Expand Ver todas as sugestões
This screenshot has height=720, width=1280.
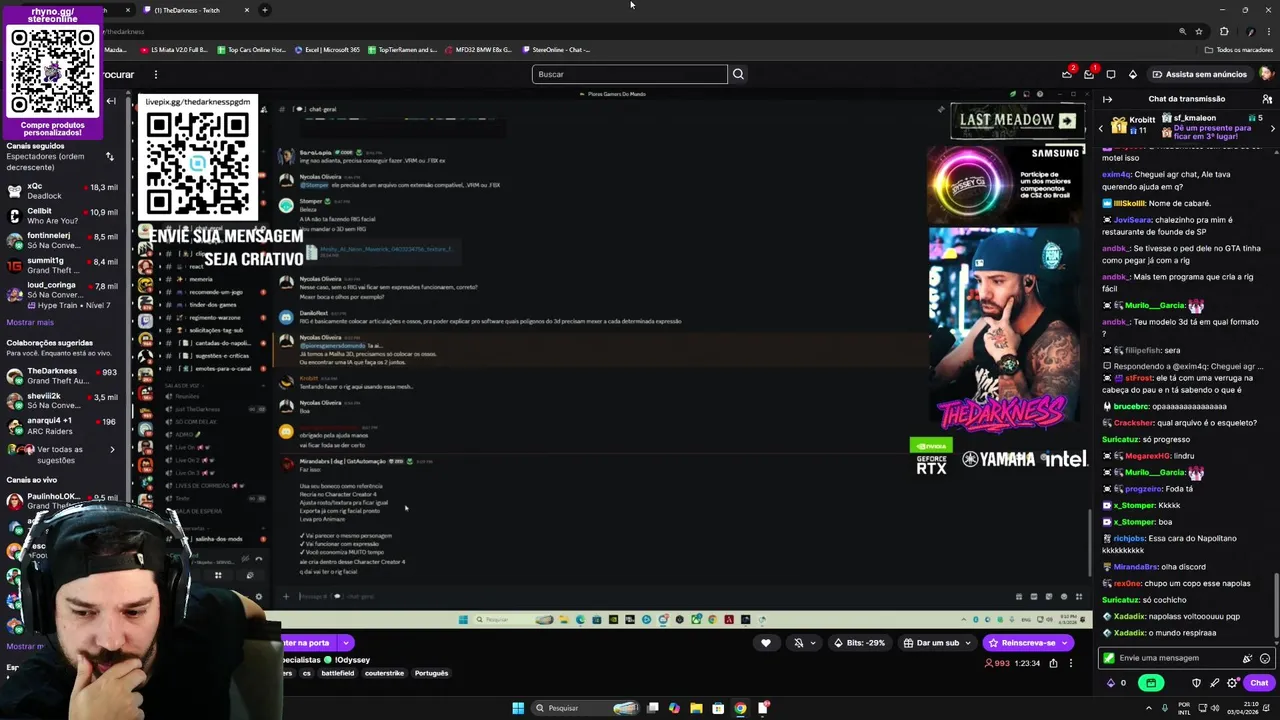coord(62,454)
